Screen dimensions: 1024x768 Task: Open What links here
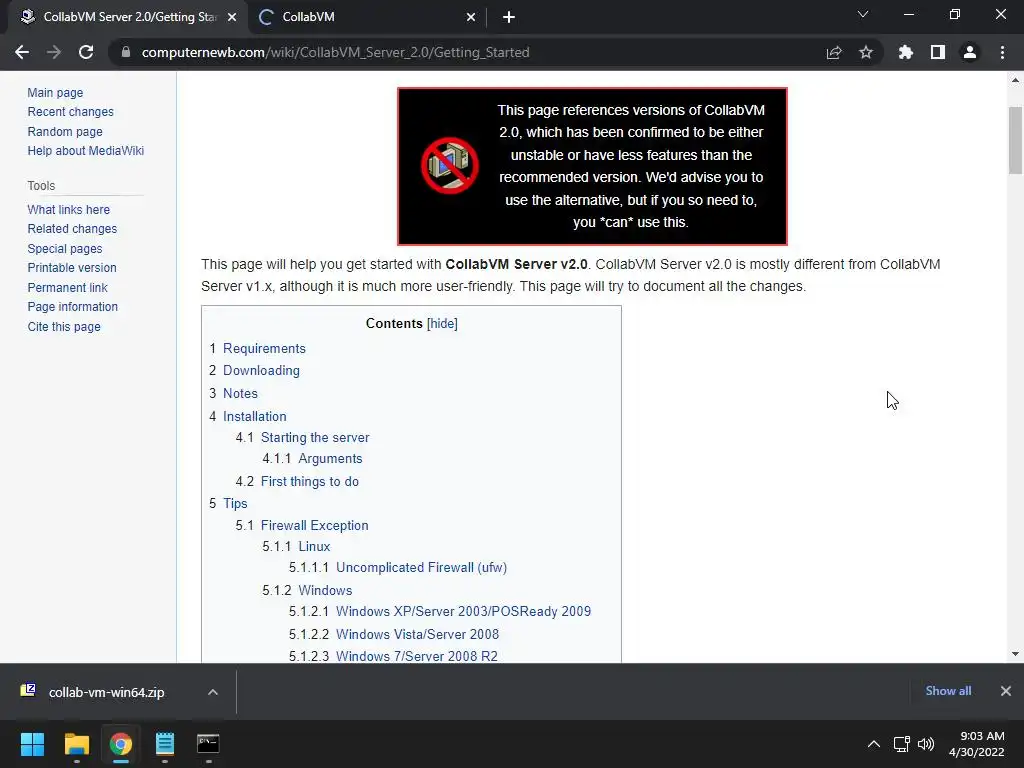(x=69, y=210)
